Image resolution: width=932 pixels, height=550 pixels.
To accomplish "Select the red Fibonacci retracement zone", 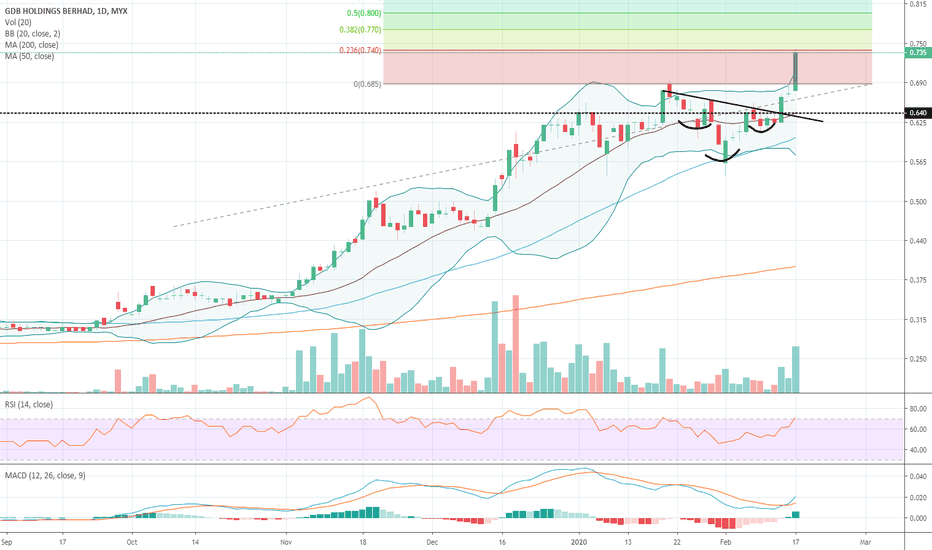I will tap(627, 67).
